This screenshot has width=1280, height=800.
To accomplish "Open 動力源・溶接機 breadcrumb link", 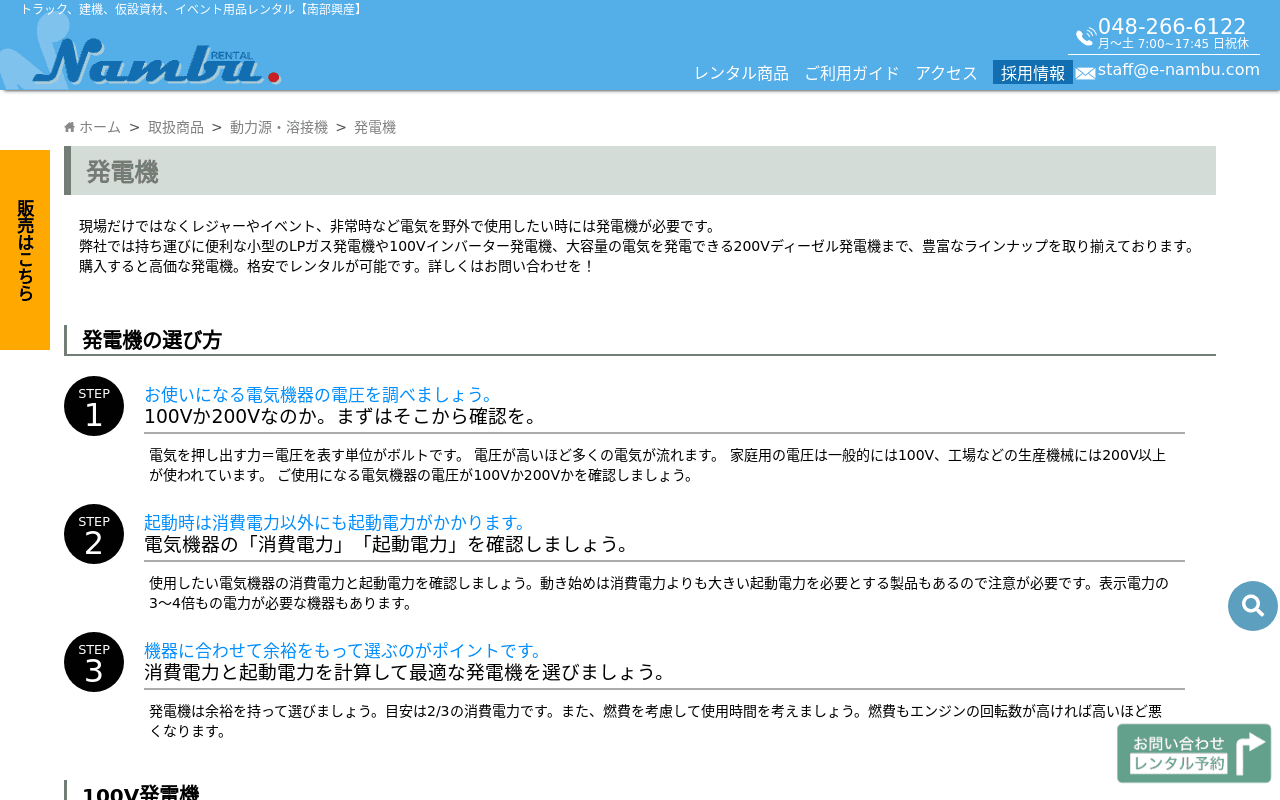I will (x=279, y=127).
